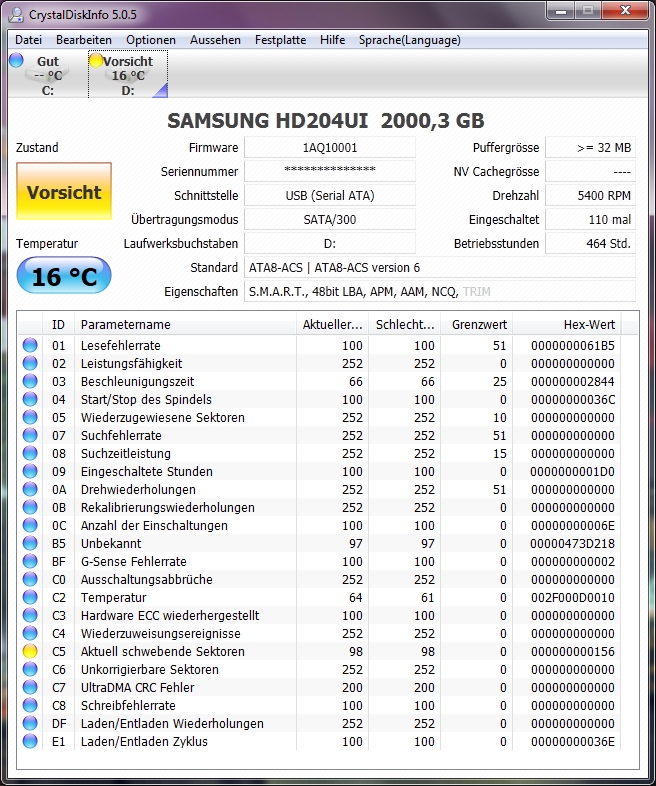
Task: Click status icon for Laden/Entladen Wiederholungen
Action: (30, 723)
